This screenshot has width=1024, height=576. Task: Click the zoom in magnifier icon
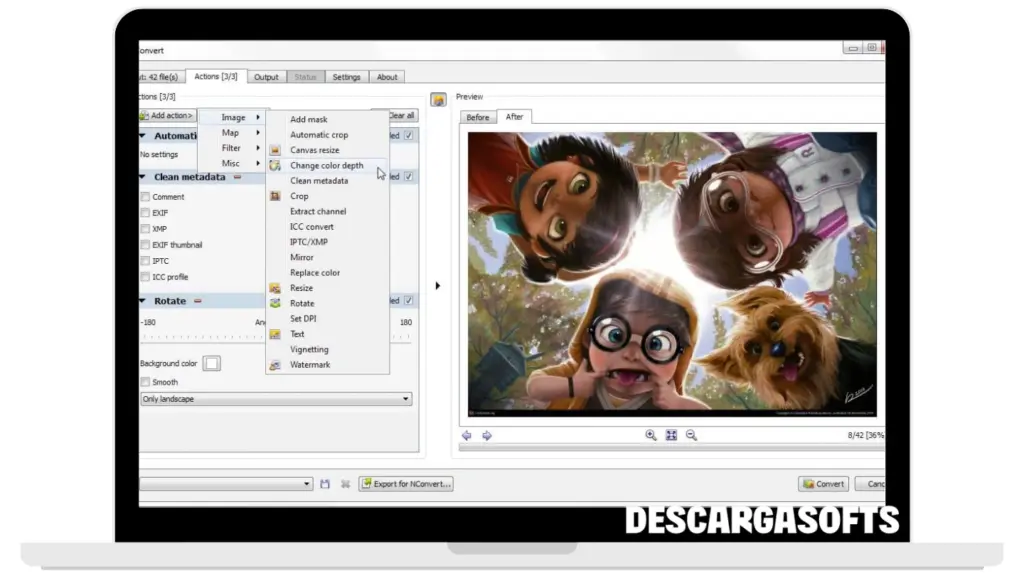point(651,435)
